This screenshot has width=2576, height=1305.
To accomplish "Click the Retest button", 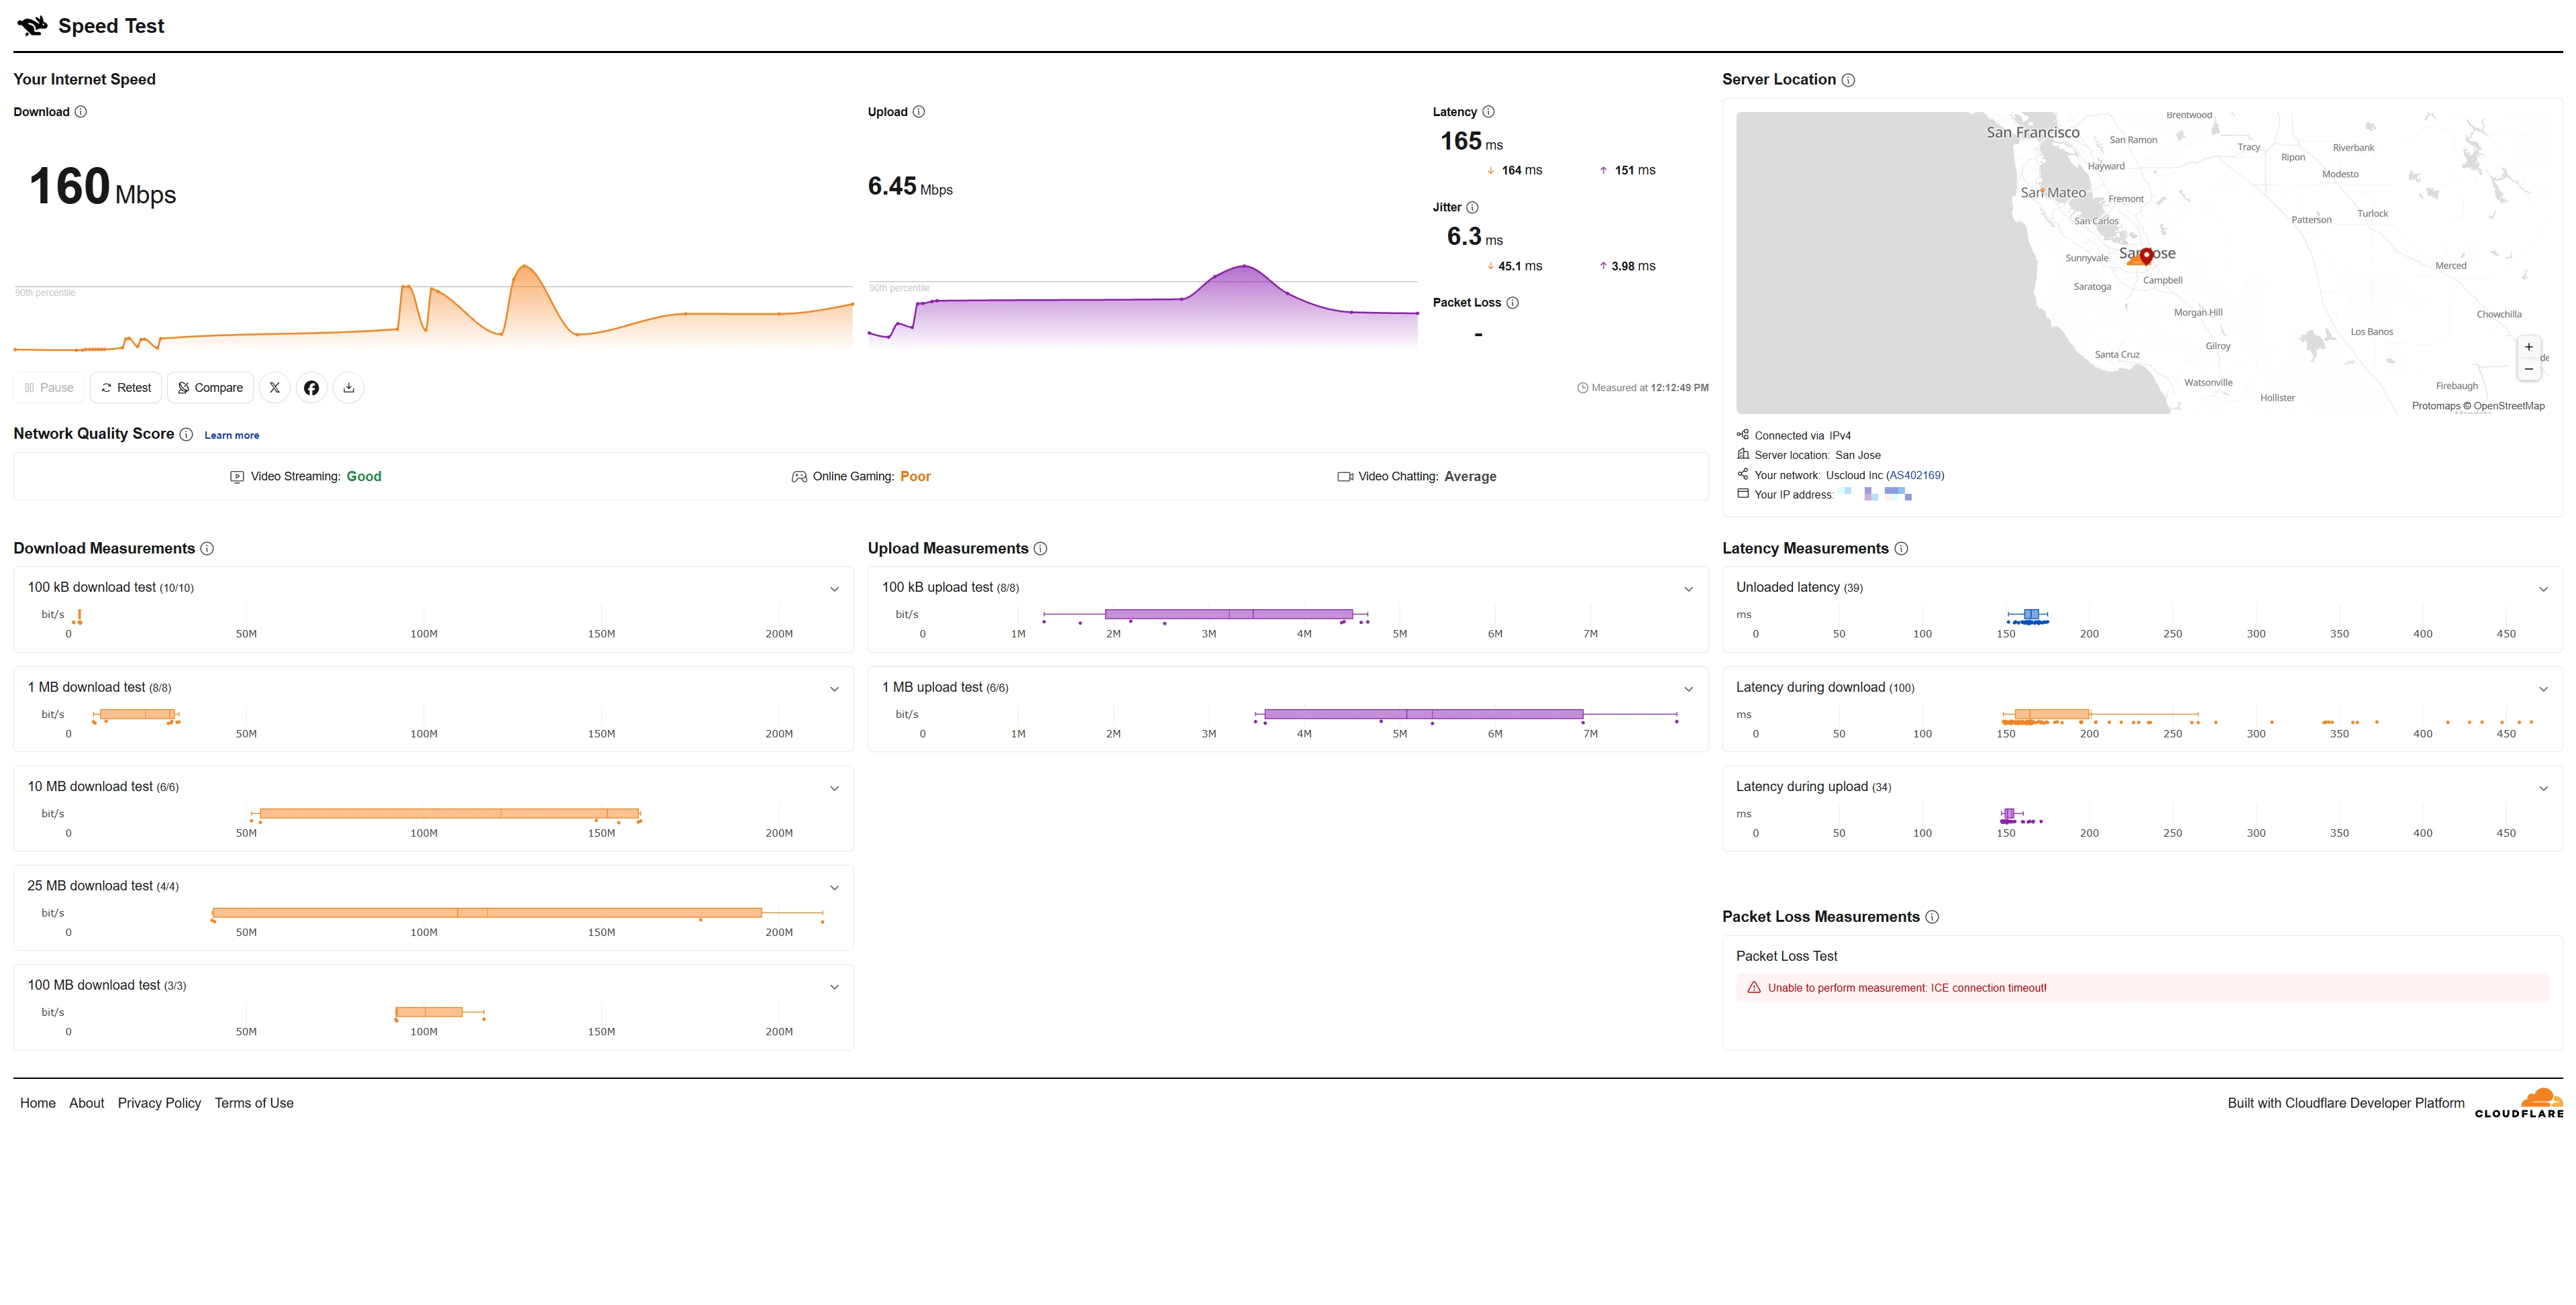I will (126, 388).
